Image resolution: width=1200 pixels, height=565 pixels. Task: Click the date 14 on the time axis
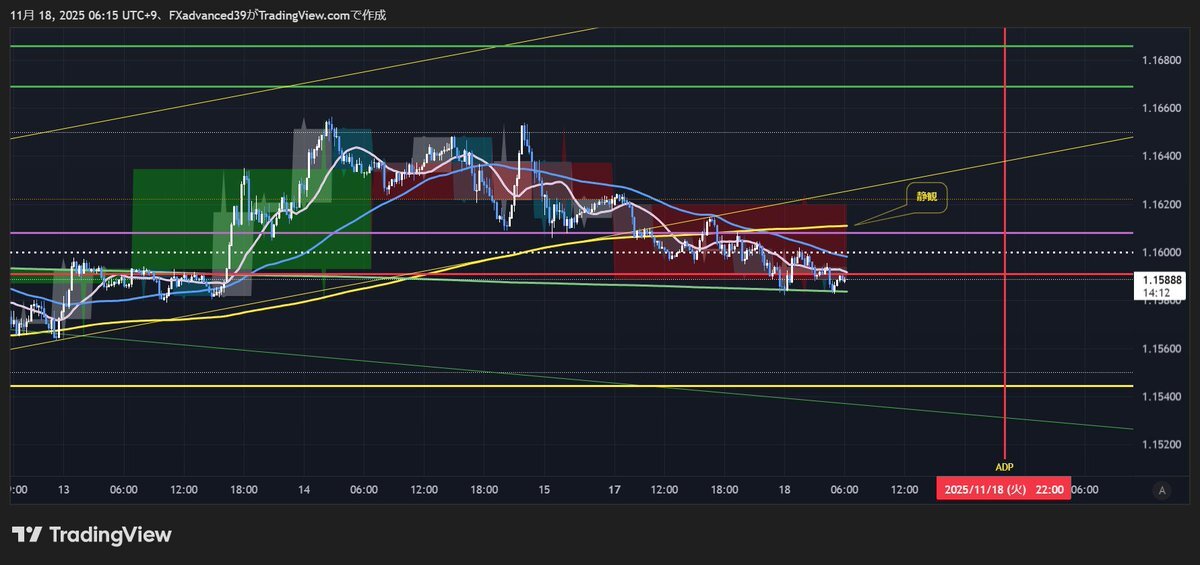coord(304,490)
